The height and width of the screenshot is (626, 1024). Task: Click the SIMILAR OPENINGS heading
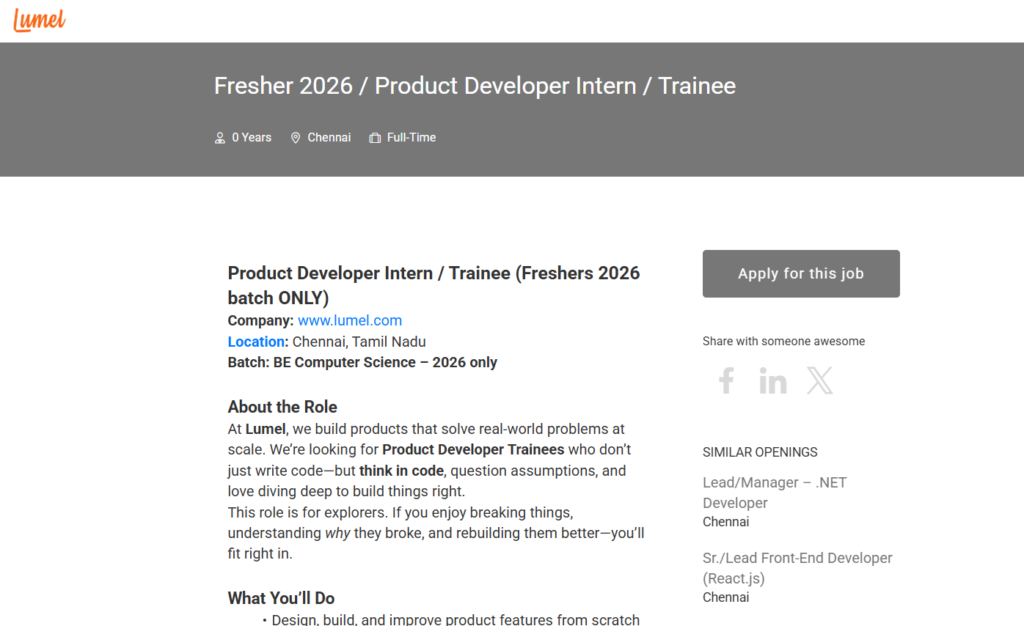(759, 452)
